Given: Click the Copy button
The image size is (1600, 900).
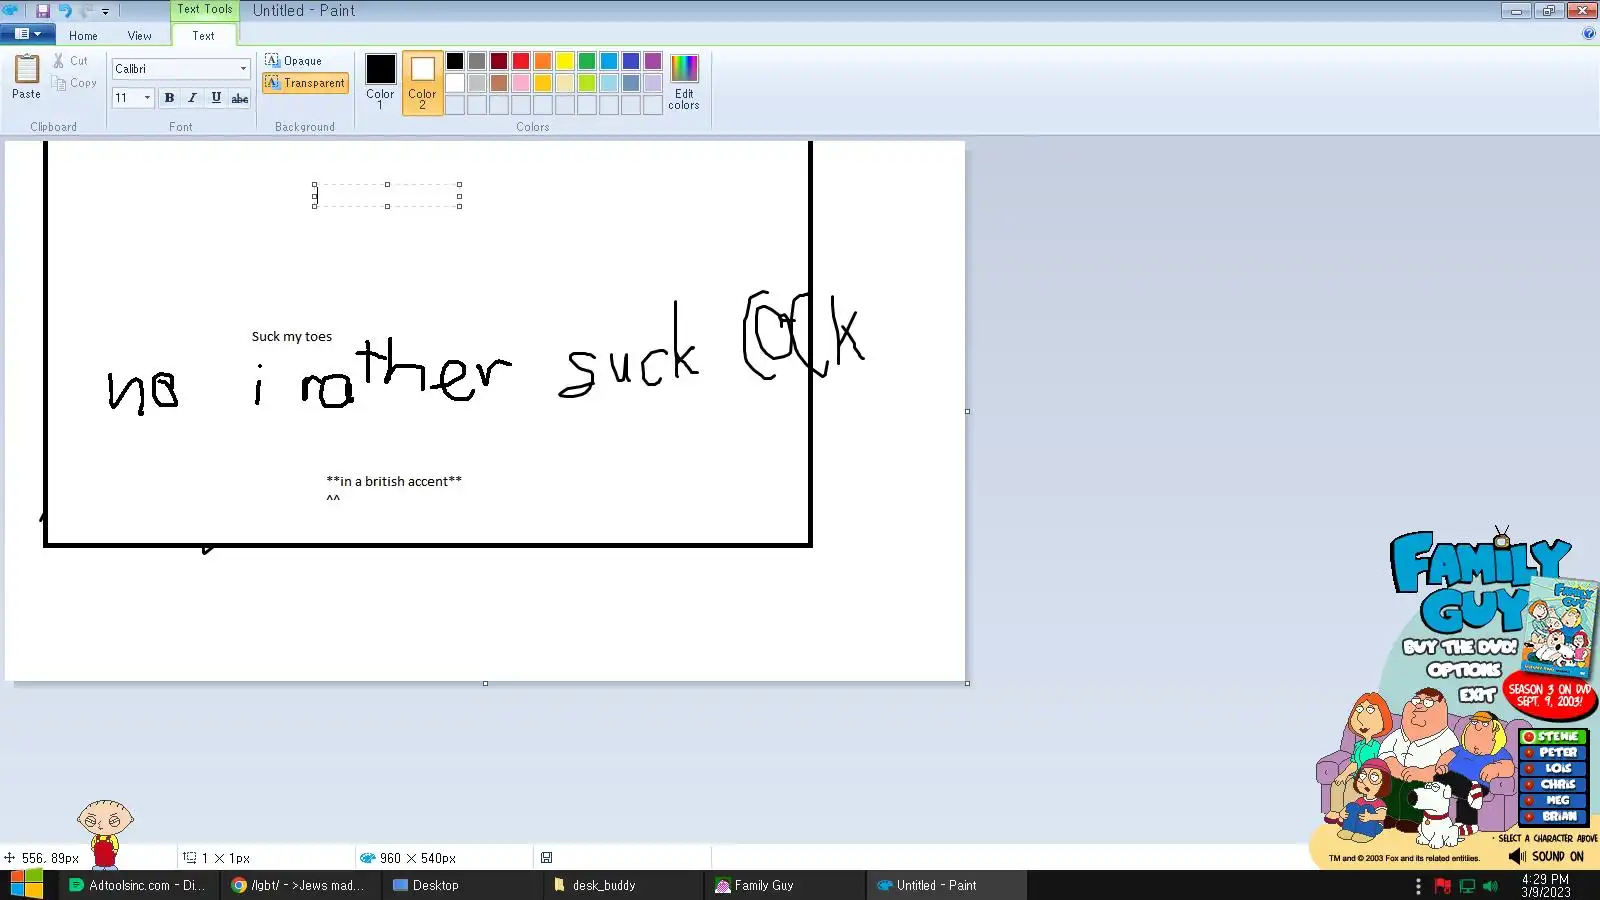Looking at the screenshot, I should tap(74, 83).
